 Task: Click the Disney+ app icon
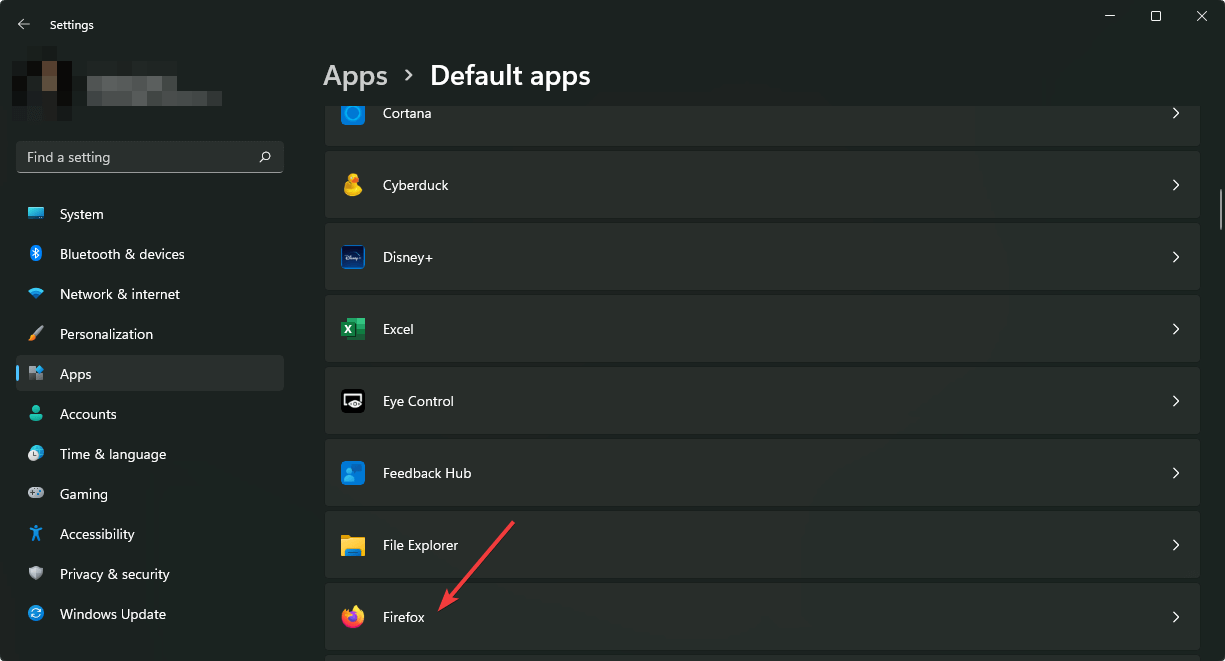pyautogui.click(x=353, y=257)
